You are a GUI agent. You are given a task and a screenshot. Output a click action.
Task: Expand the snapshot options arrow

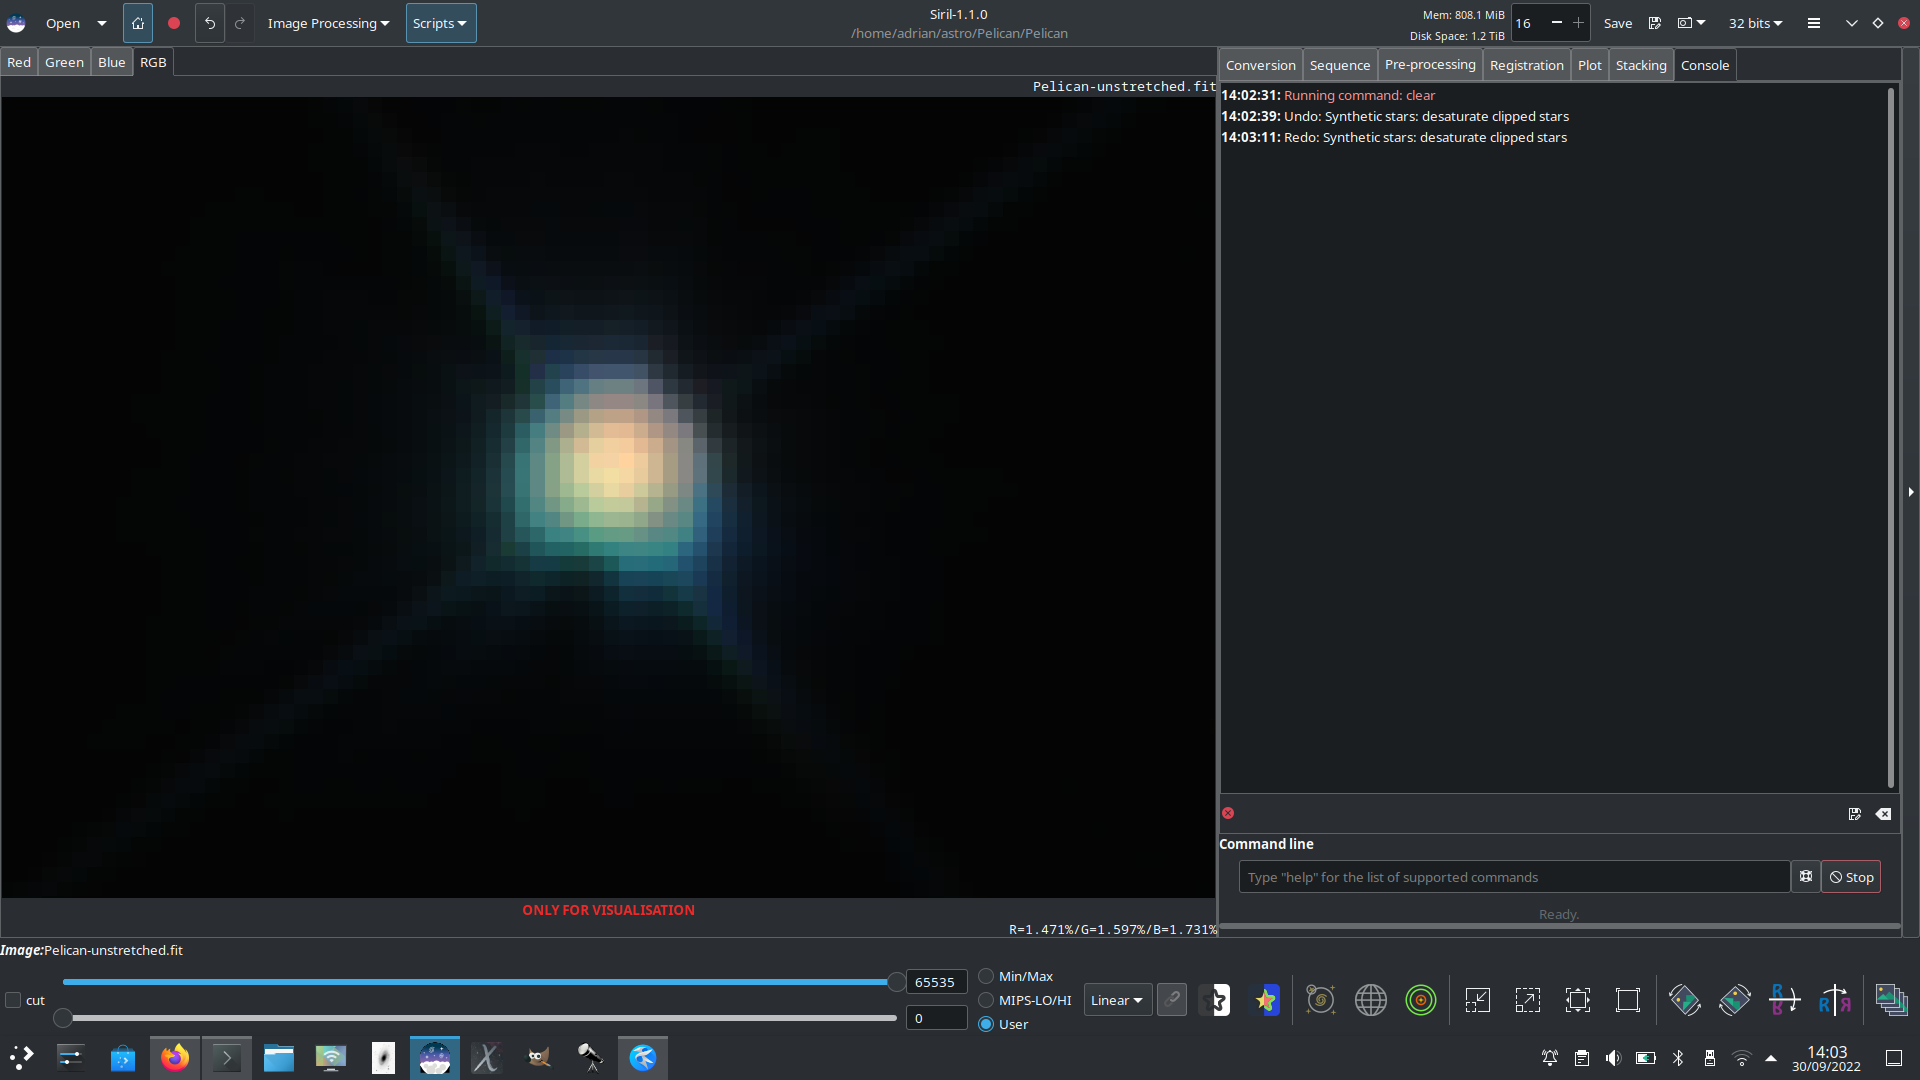pyautogui.click(x=1701, y=23)
